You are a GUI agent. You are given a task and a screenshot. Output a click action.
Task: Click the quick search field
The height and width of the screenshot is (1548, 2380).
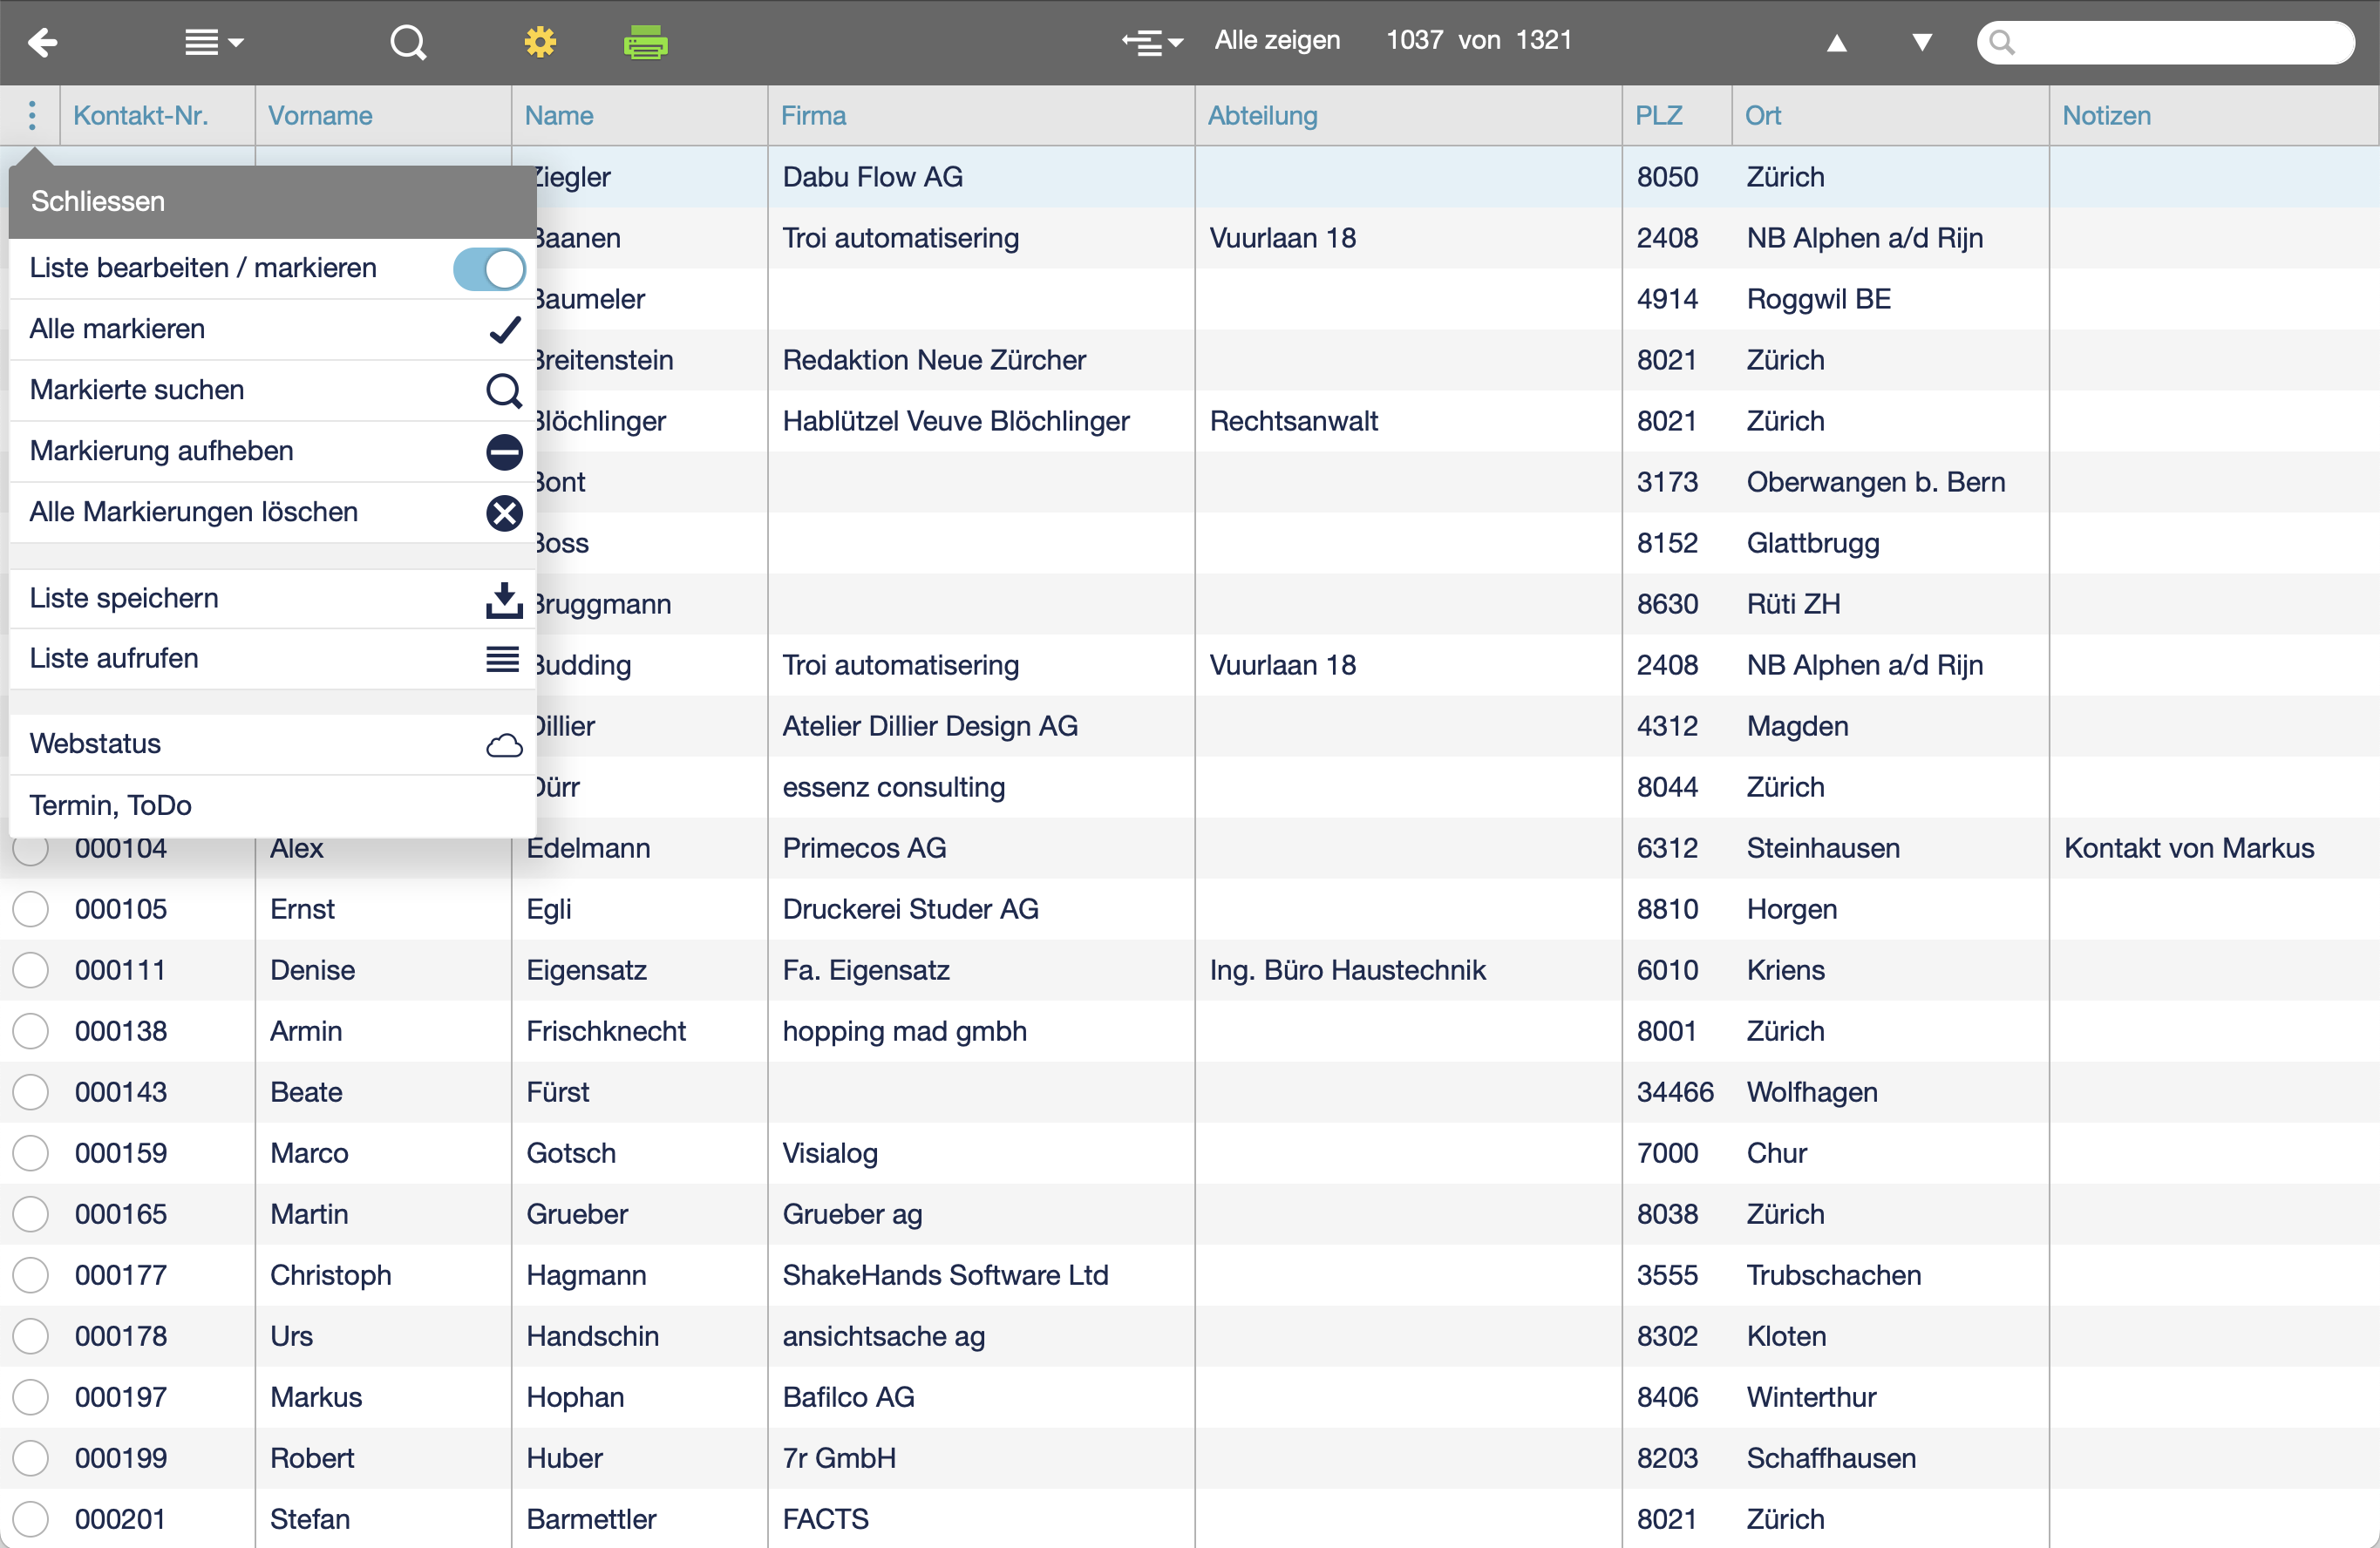[x=2180, y=42]
